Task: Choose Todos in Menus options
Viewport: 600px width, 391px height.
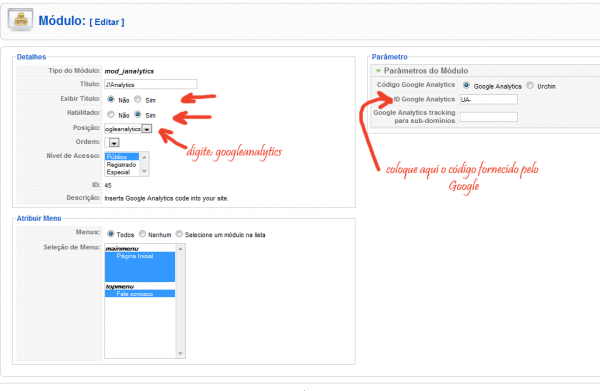Action: coord(111,234)
